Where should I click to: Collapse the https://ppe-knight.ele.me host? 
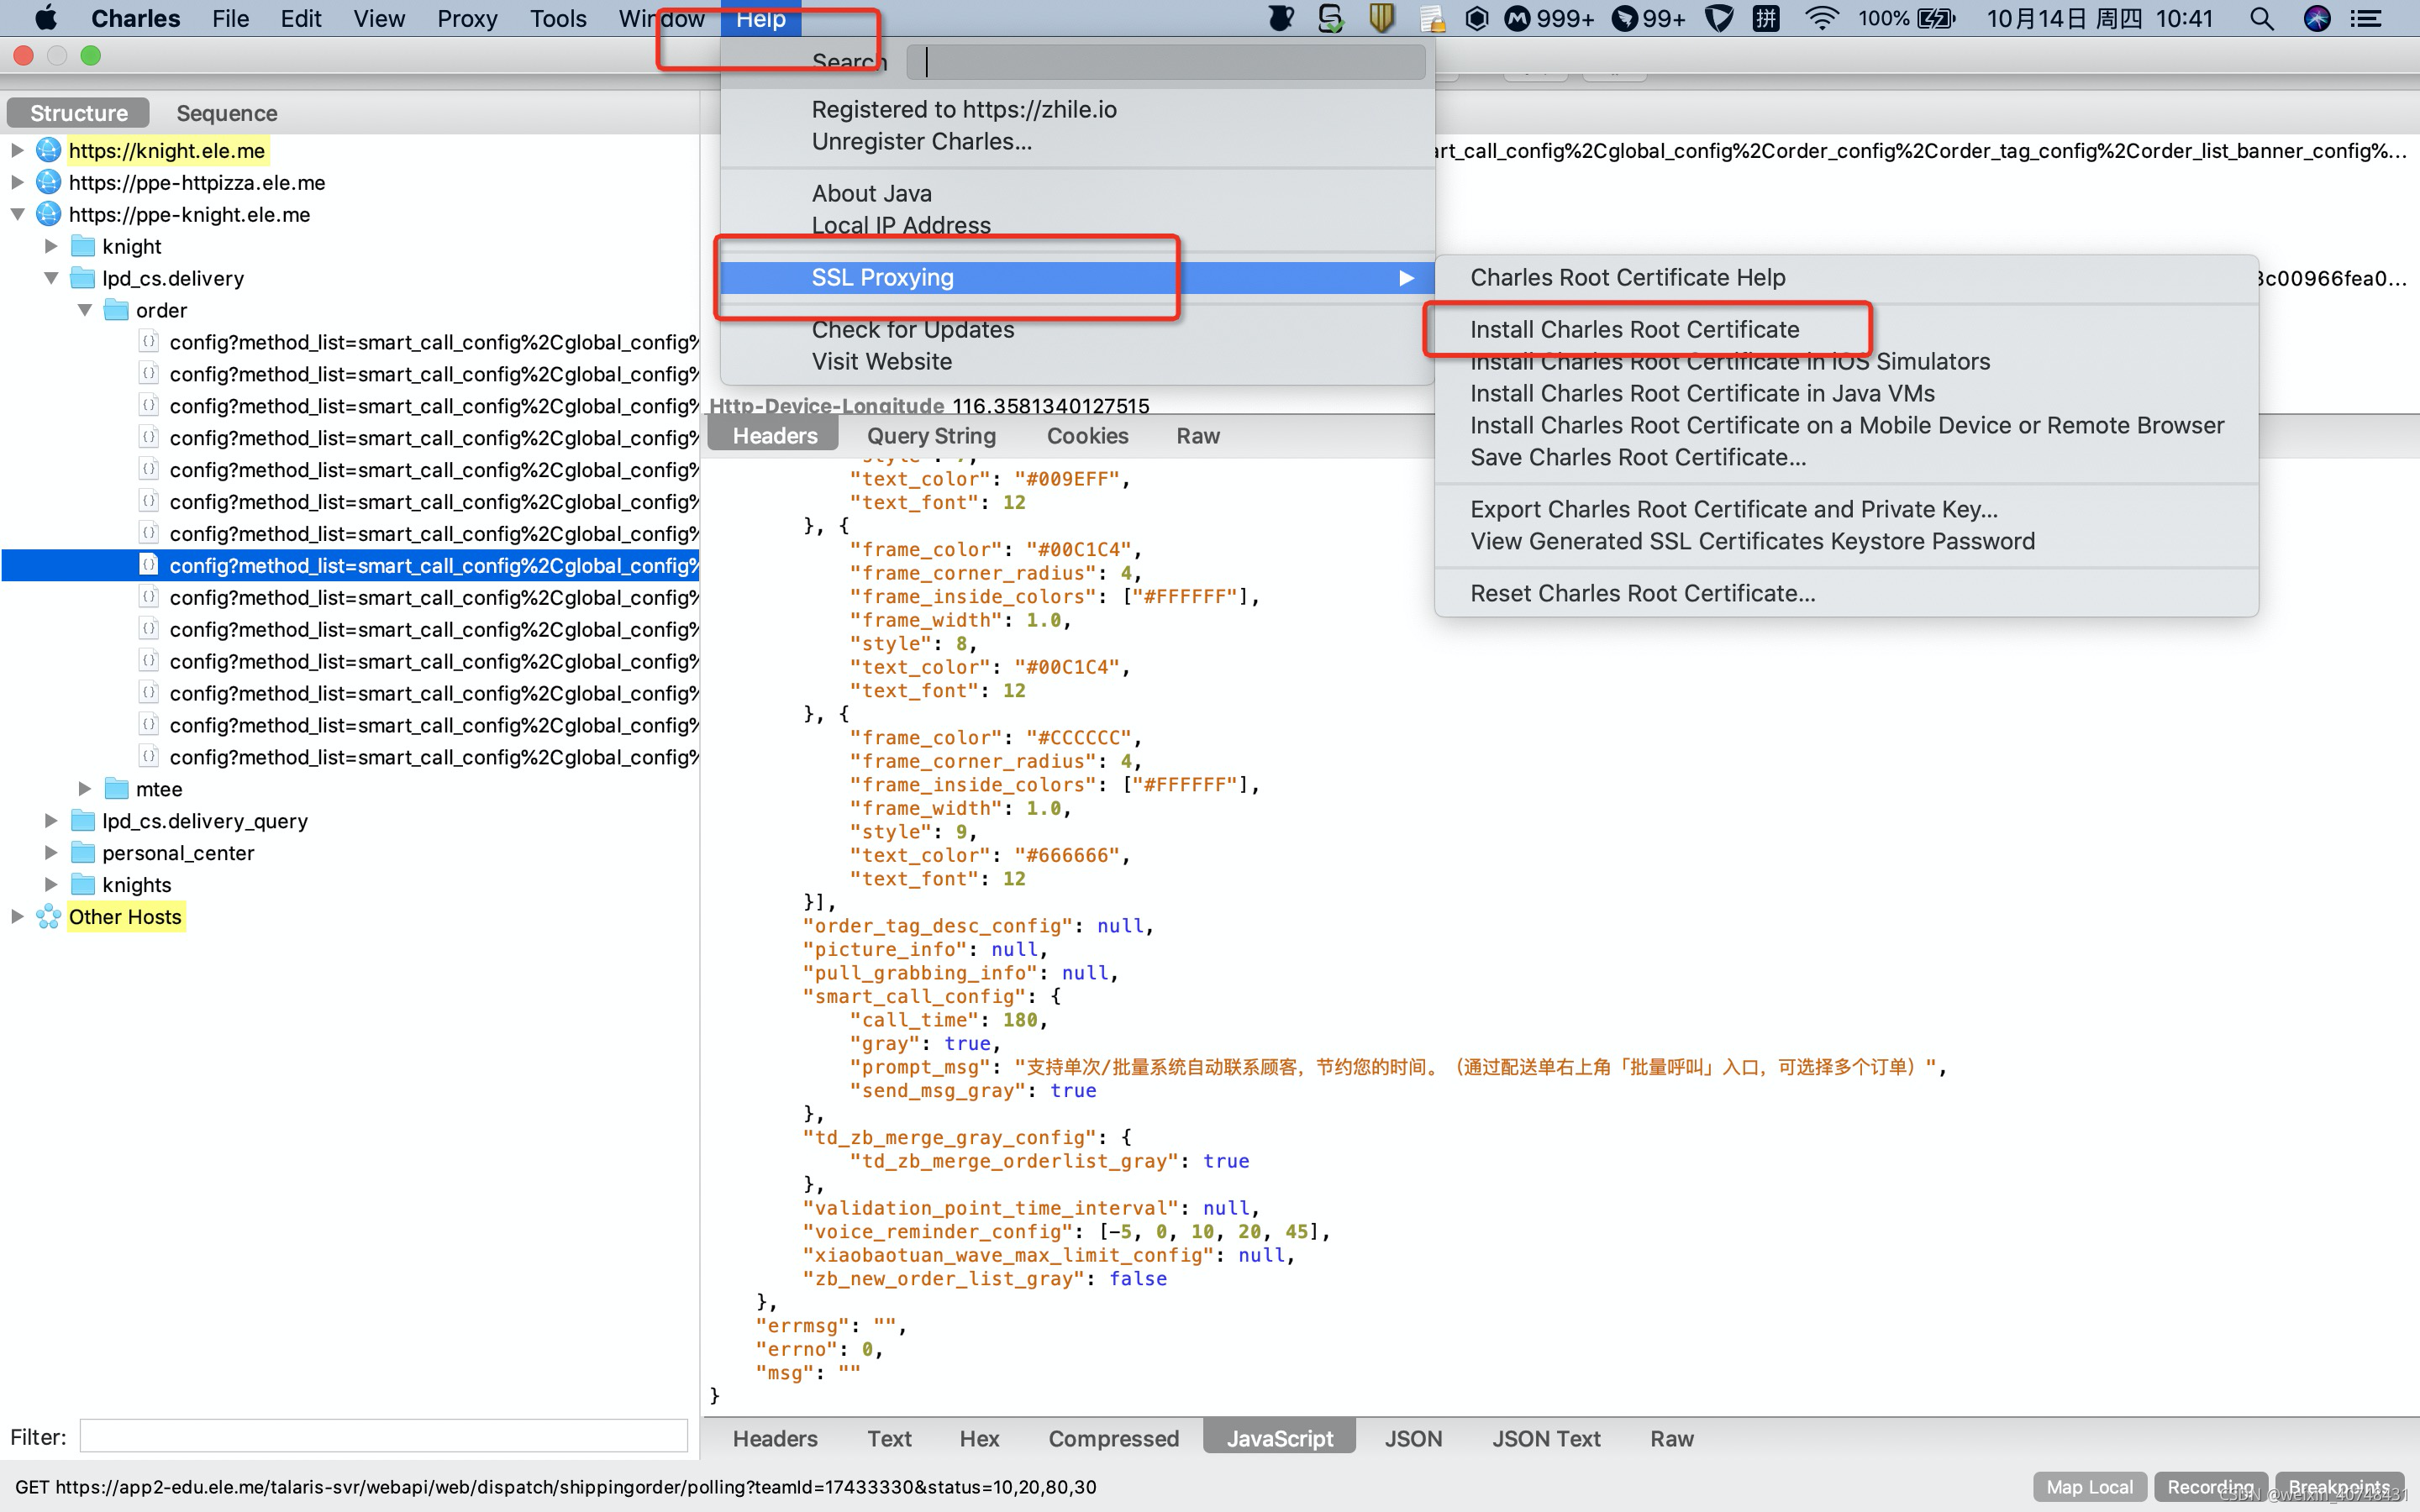pyautogui.click(x=17, y=214)
